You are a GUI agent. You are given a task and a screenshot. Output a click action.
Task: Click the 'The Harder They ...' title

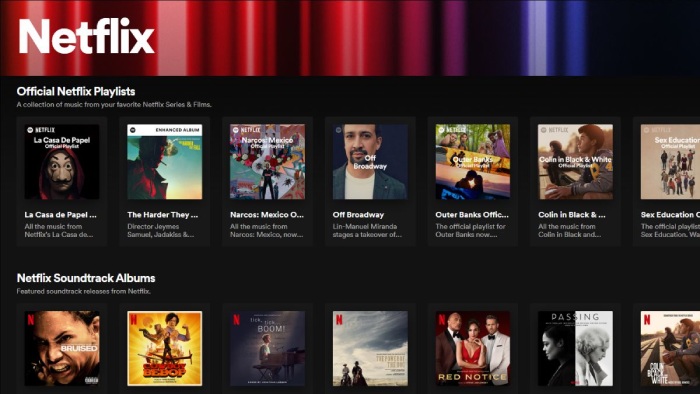[x=162, y=215]
